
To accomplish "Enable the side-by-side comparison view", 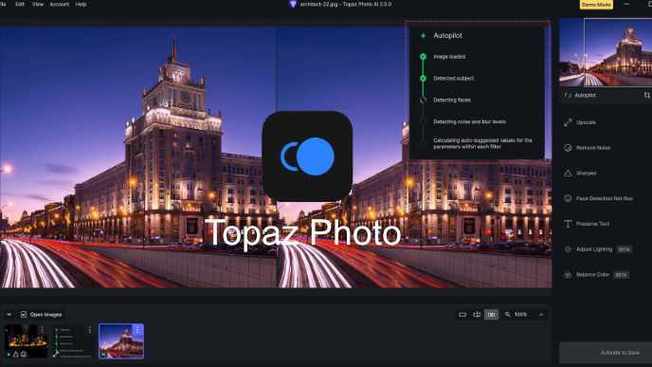I will (x=491, y=315).
